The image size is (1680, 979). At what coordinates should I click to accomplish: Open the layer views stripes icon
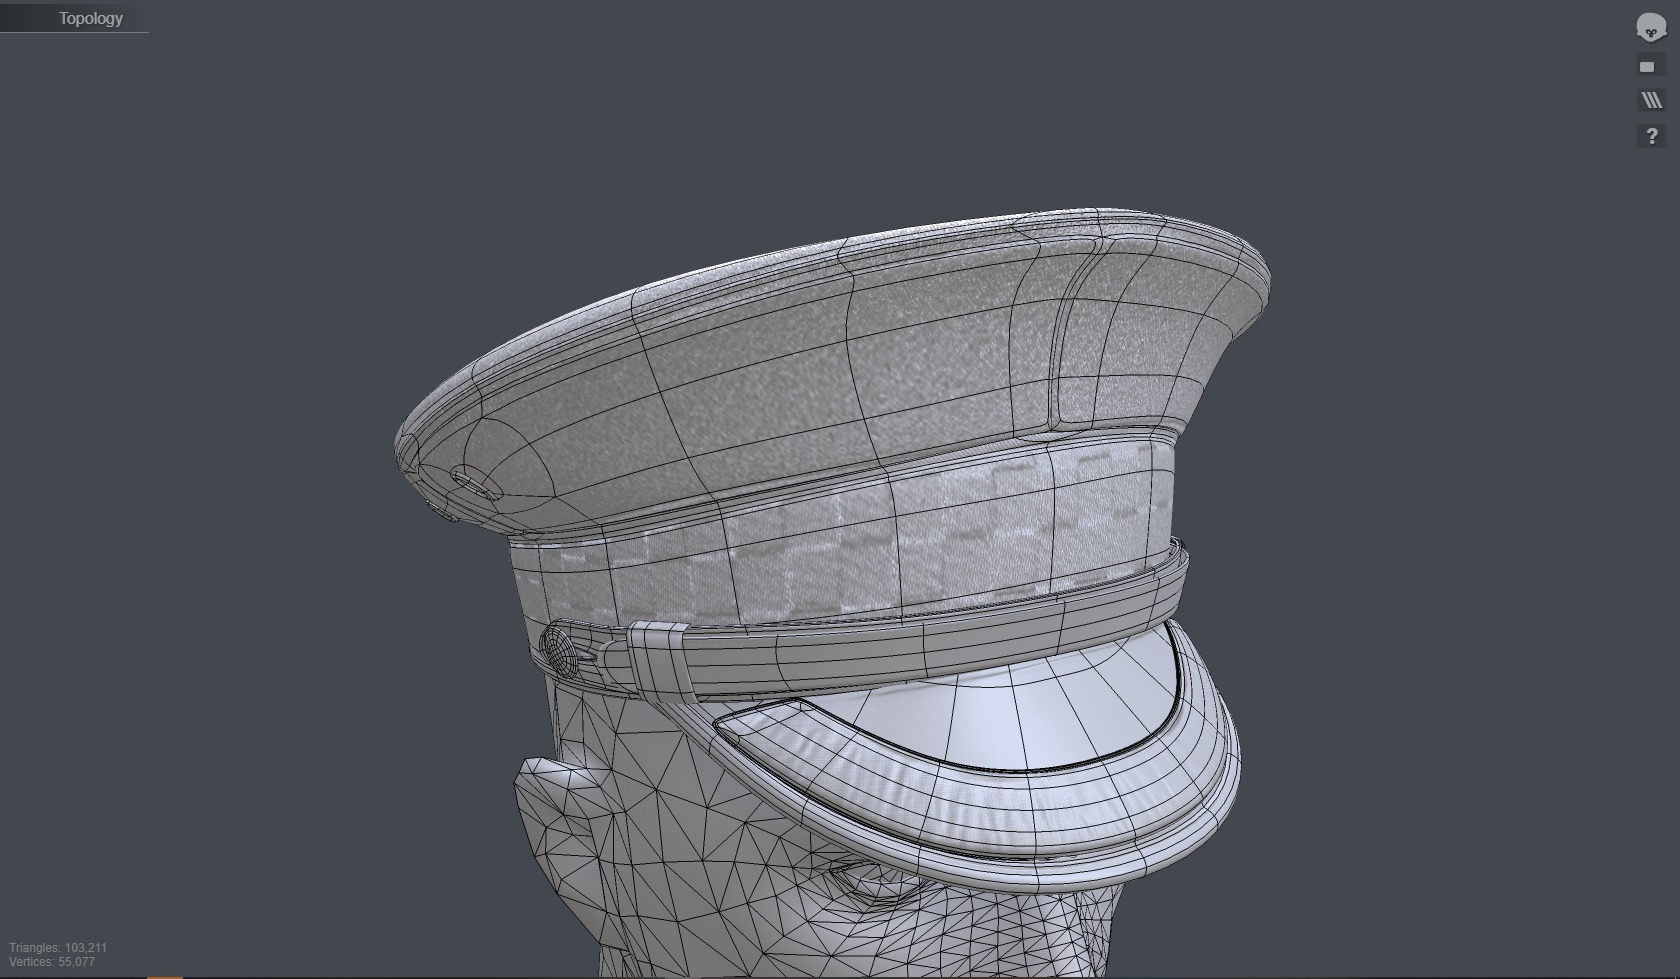[1651, 100]
